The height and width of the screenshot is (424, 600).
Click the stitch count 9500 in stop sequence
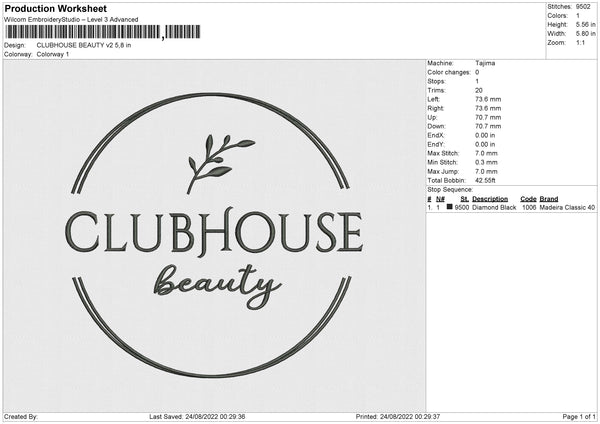pos(462,207)
